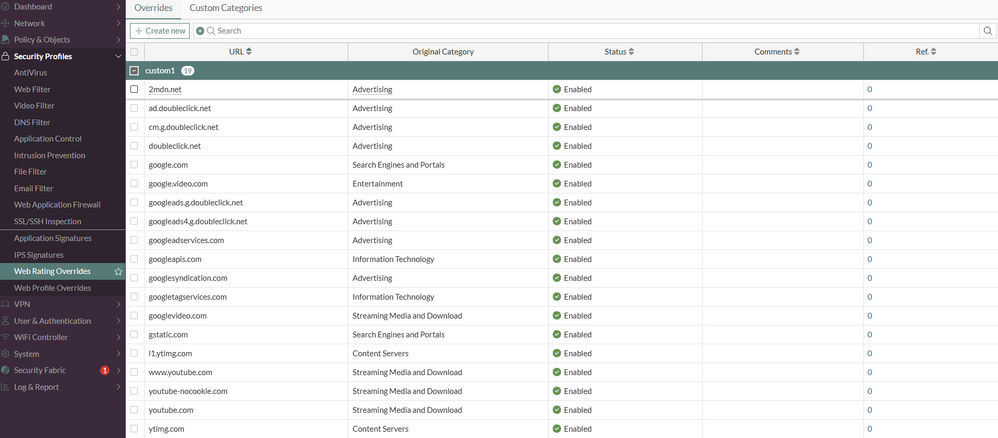Check the box for 2mdn.net row

click(x=134, y=89)
